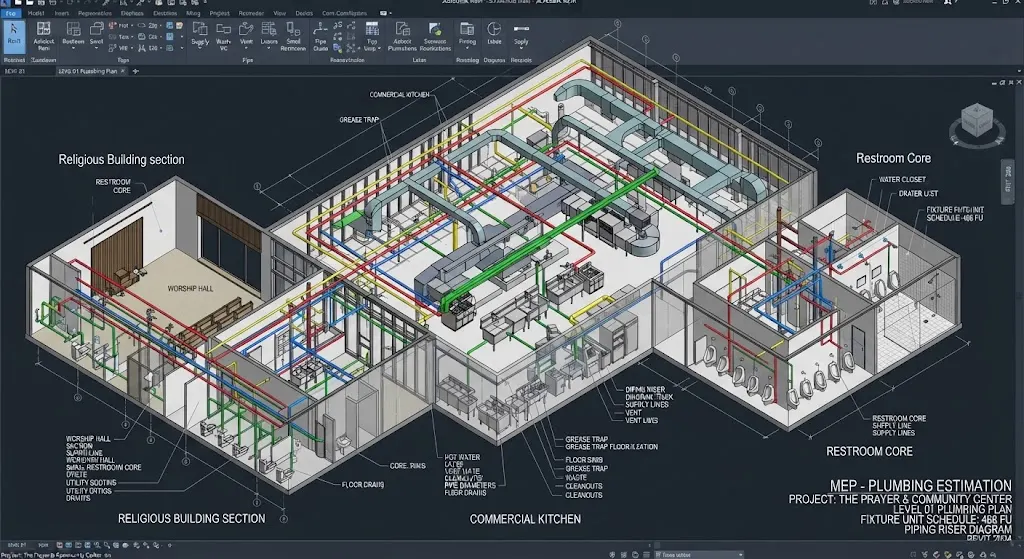The image size is (1024, 559).
Task: Open the File ribbon tab
Action: pyautogui.click(x=11, y=12)
